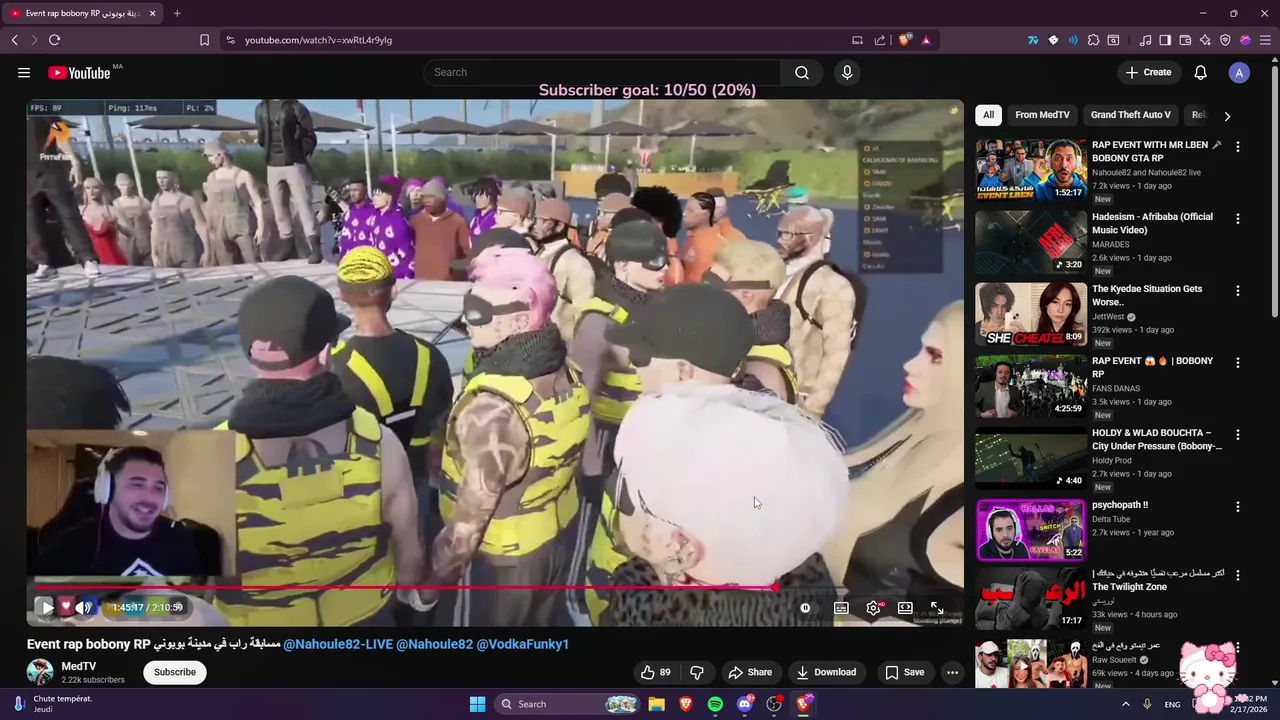
Task: Open @Nahoule82-LIVE mention link
Action: pyautogui.click(x=338, y=644)
